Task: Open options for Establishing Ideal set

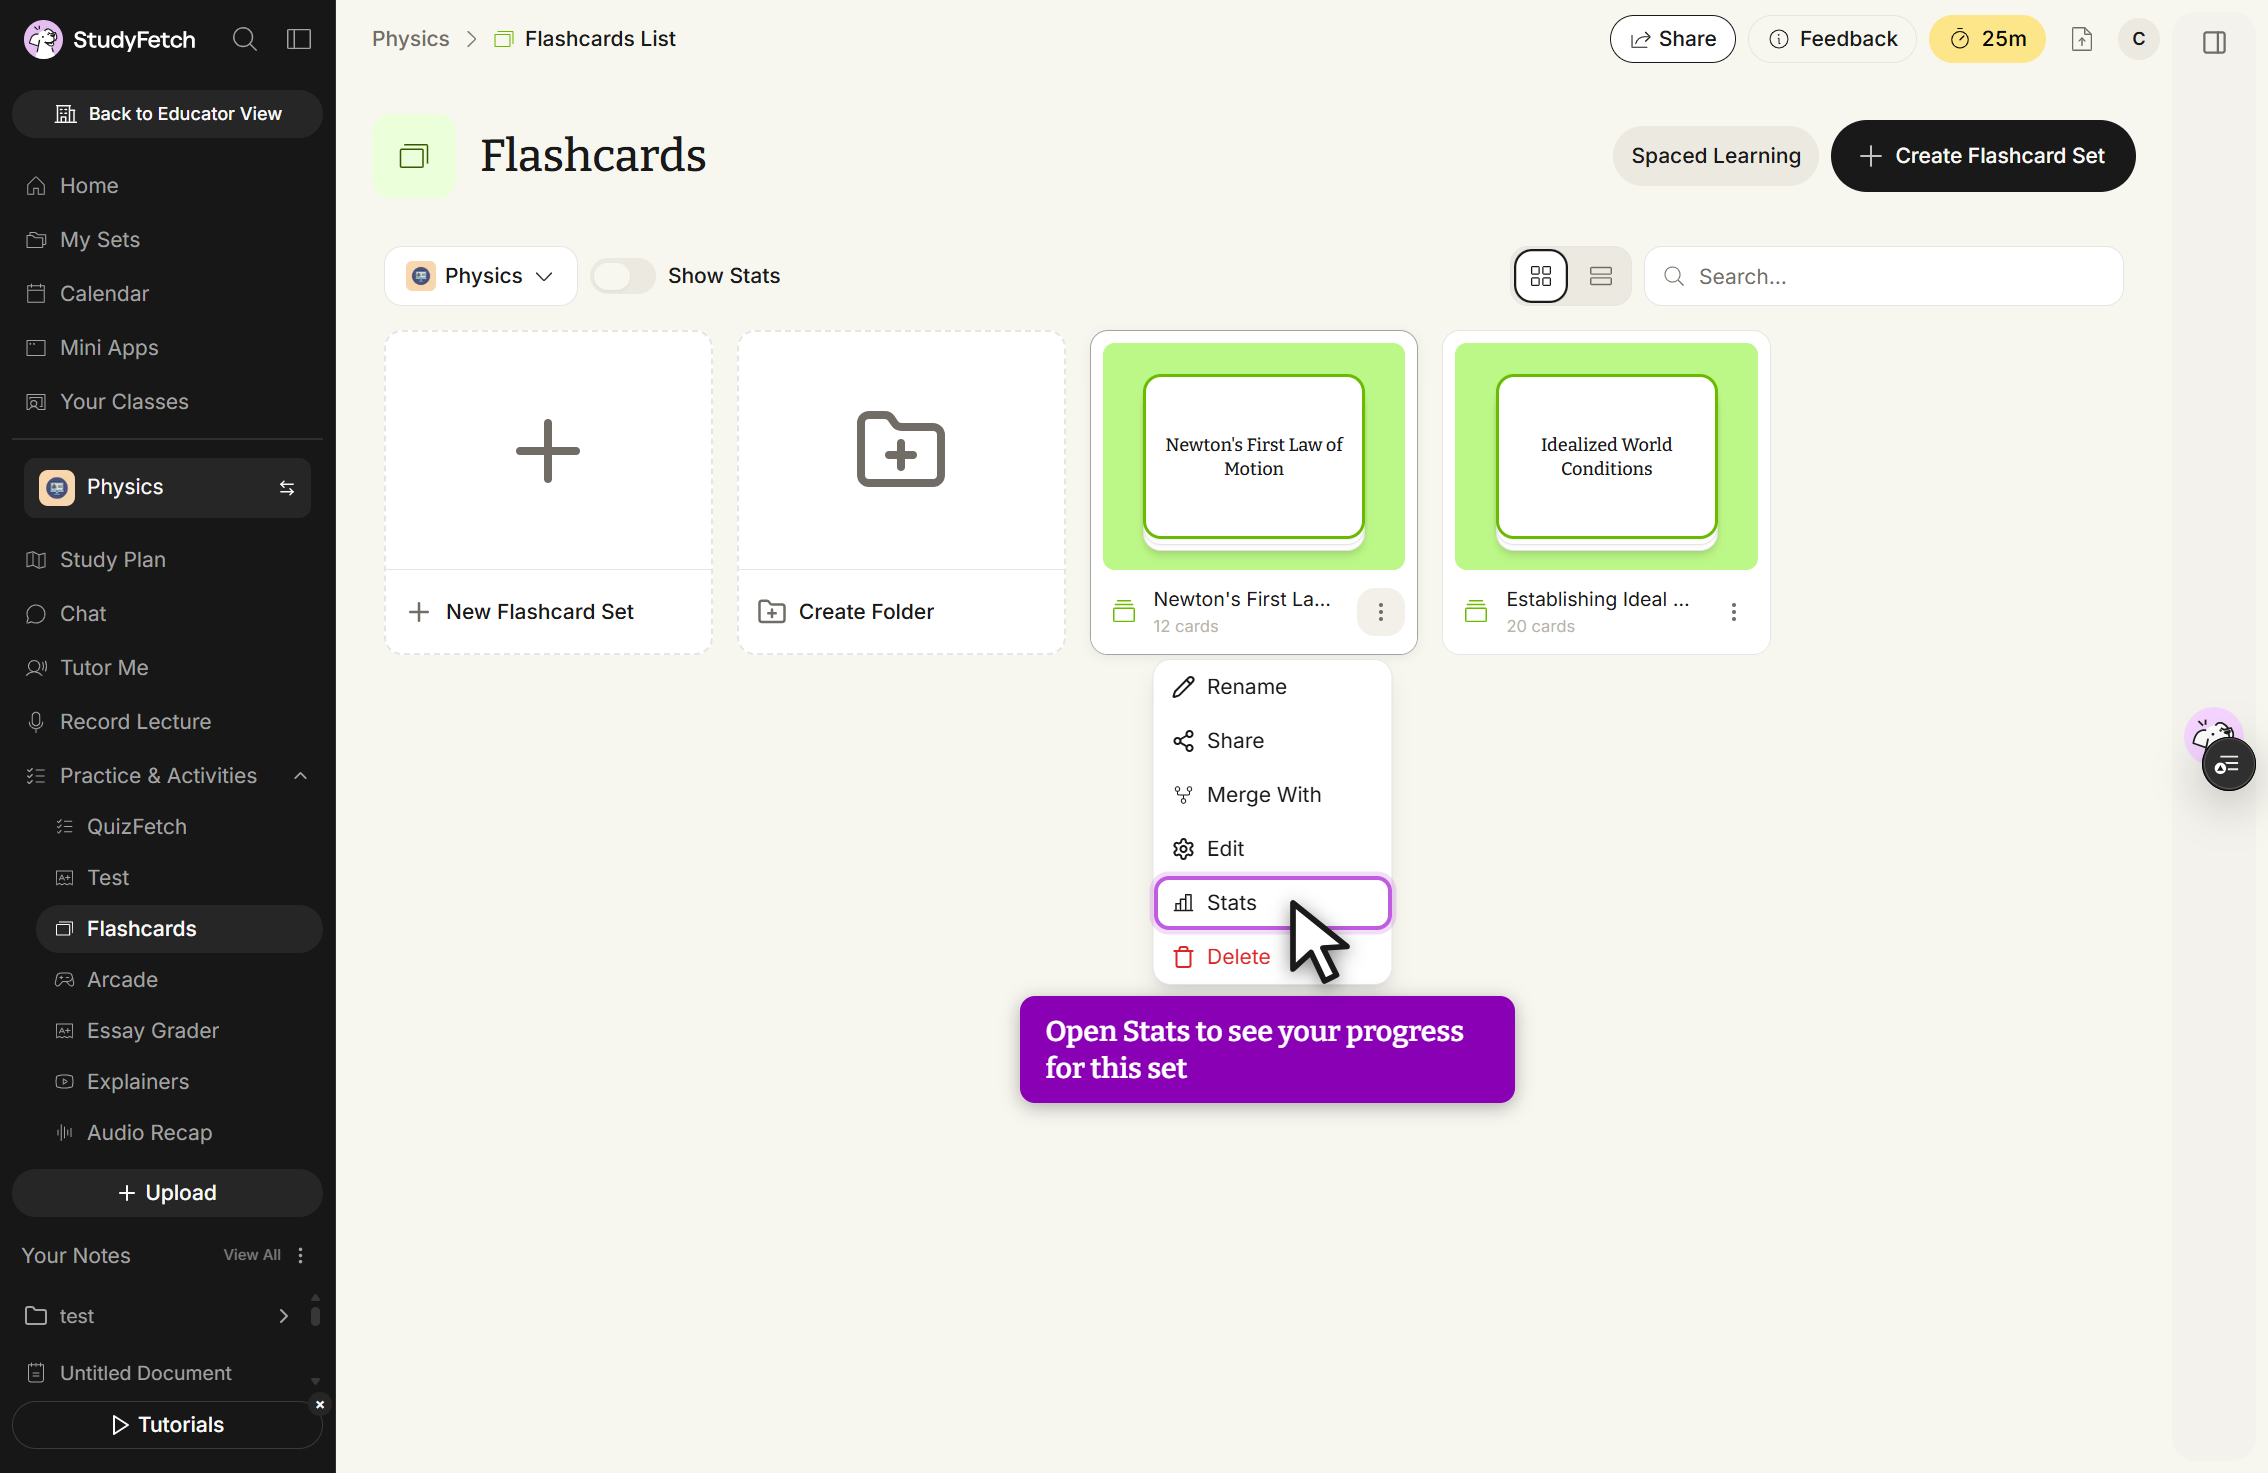Action: 1734,612
